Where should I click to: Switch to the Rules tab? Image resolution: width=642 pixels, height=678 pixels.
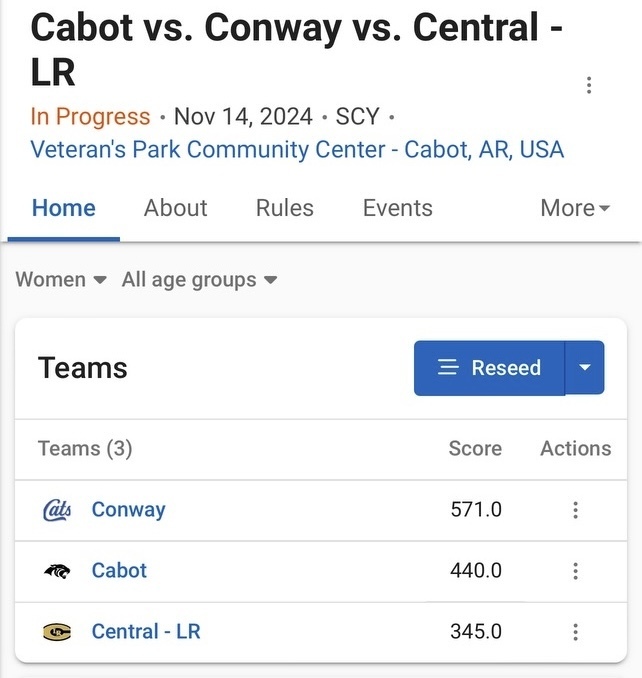[284, 208]
